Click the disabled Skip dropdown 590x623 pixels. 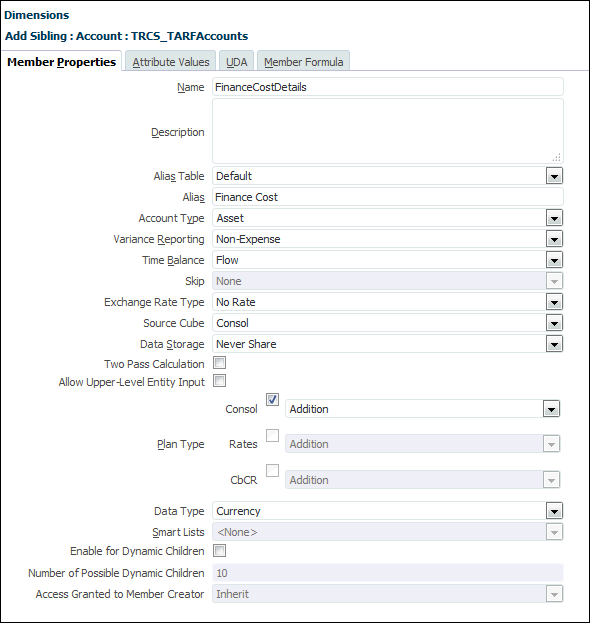pyautogui.click(x=388, y=281)
